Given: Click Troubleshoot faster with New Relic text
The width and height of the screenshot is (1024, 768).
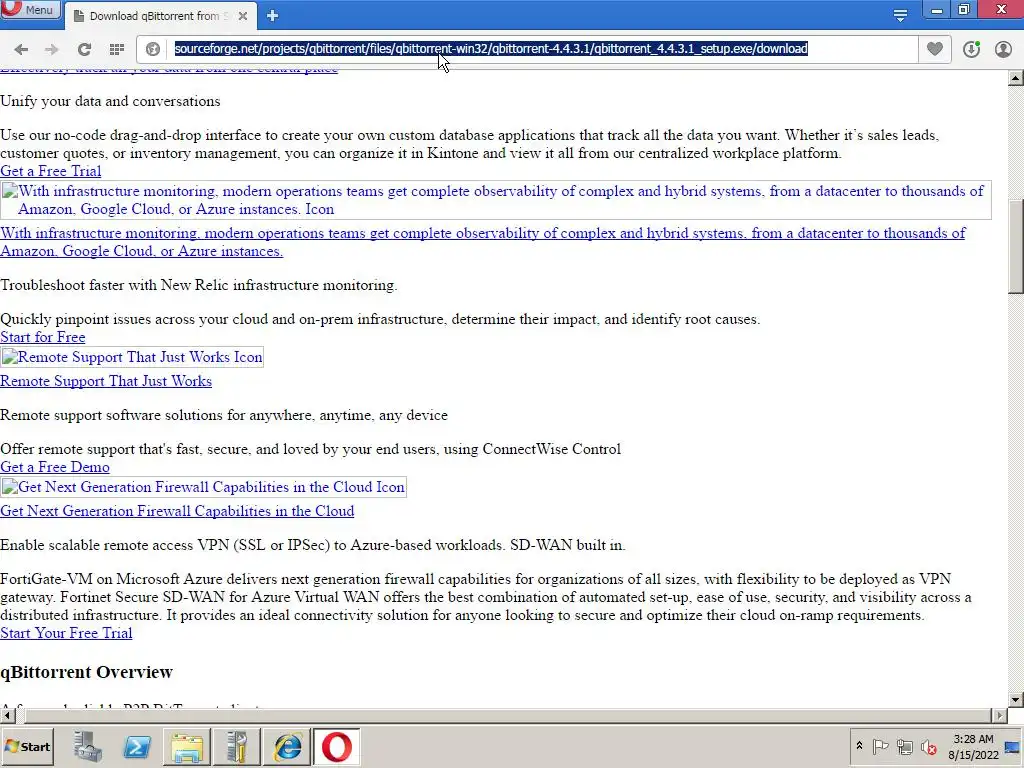Looking at the screenshot, I should tap(199, 285).
